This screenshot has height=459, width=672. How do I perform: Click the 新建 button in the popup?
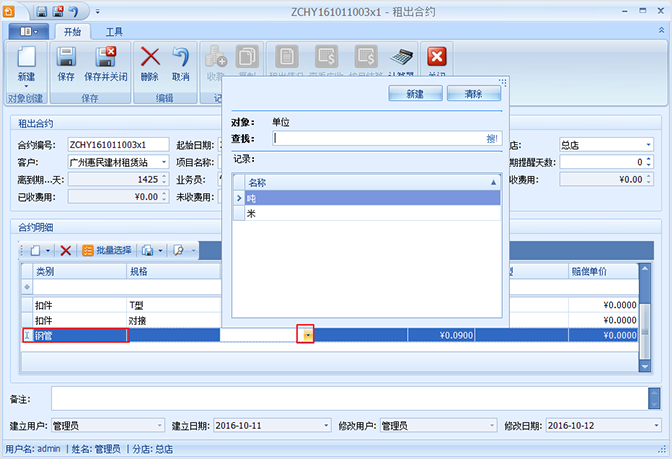pos(414,93)
